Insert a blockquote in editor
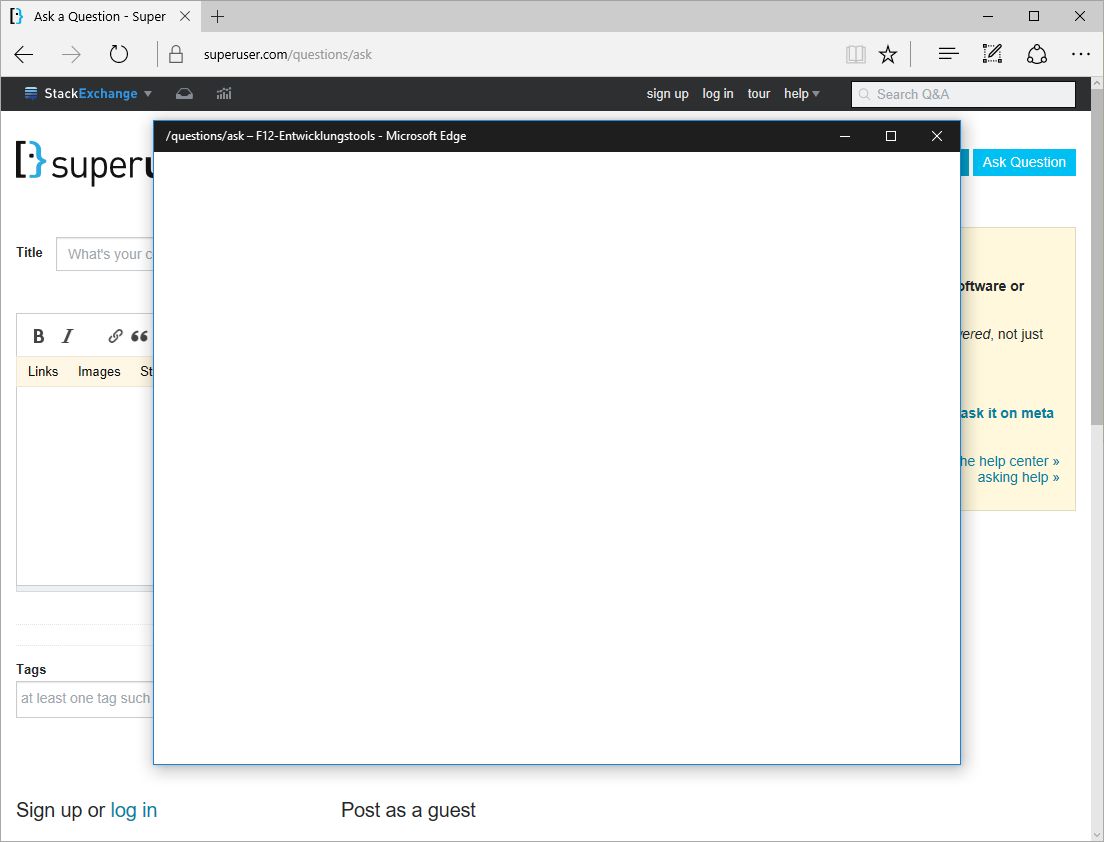Viewport: 1104px width, 842px height. [139, 337]
